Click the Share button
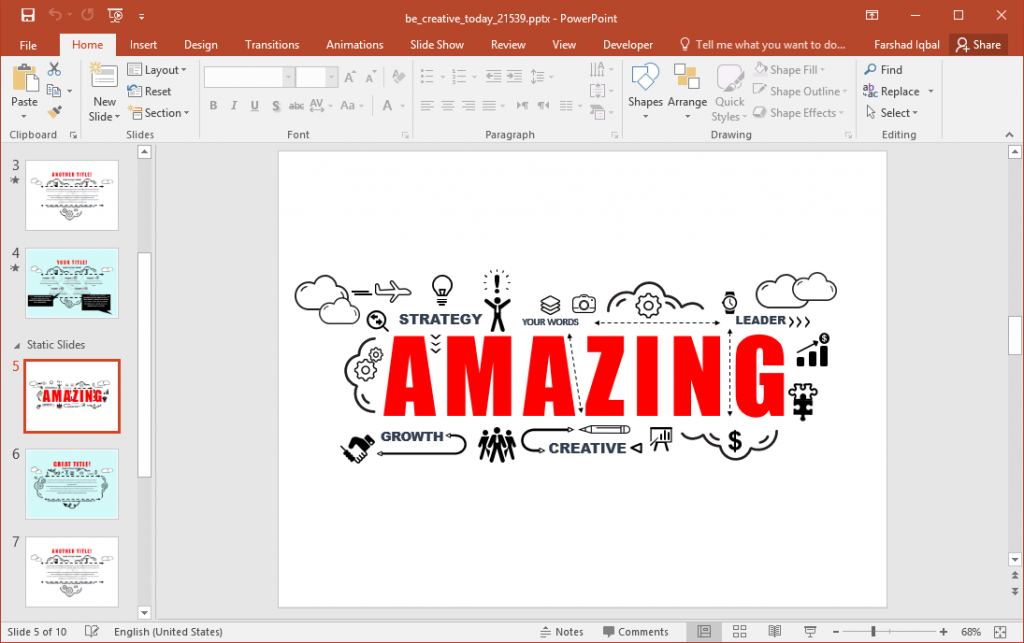Image resolution: width=1024 pixels, height=643 pixels. pyautogui.click(x=978, y=44)
